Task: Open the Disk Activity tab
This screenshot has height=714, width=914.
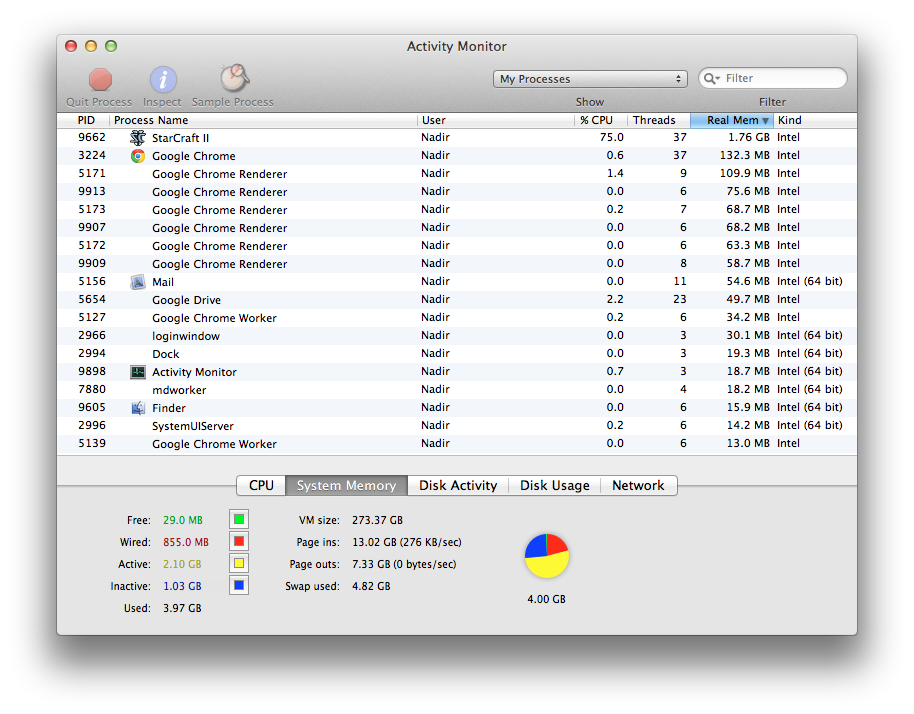Action: (x=458, y=486)
